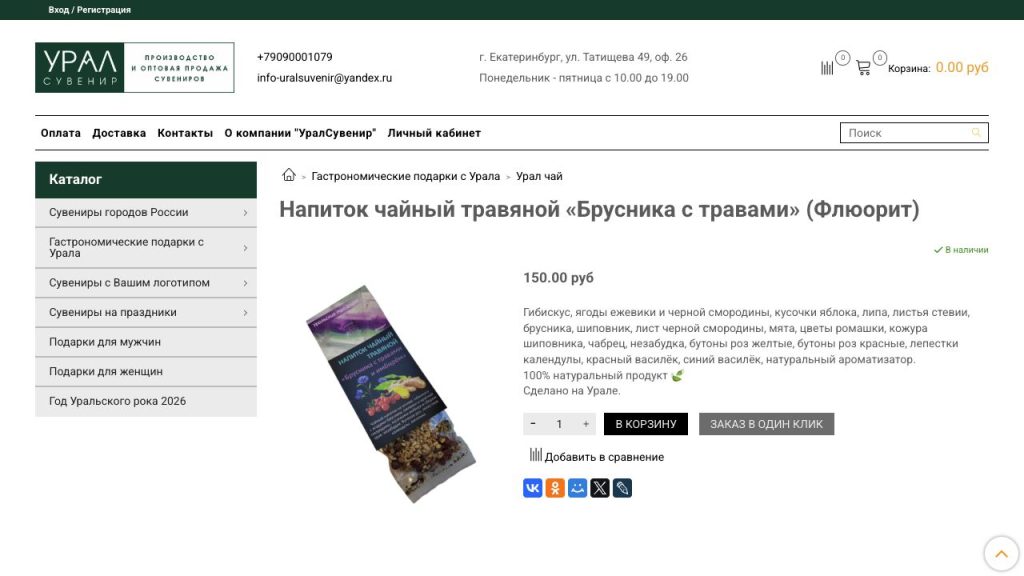Click breadcrumb "Гастрономические подарки с Урала"
The height and width of the screenshot is (576, 1024).
coord(406,176)
